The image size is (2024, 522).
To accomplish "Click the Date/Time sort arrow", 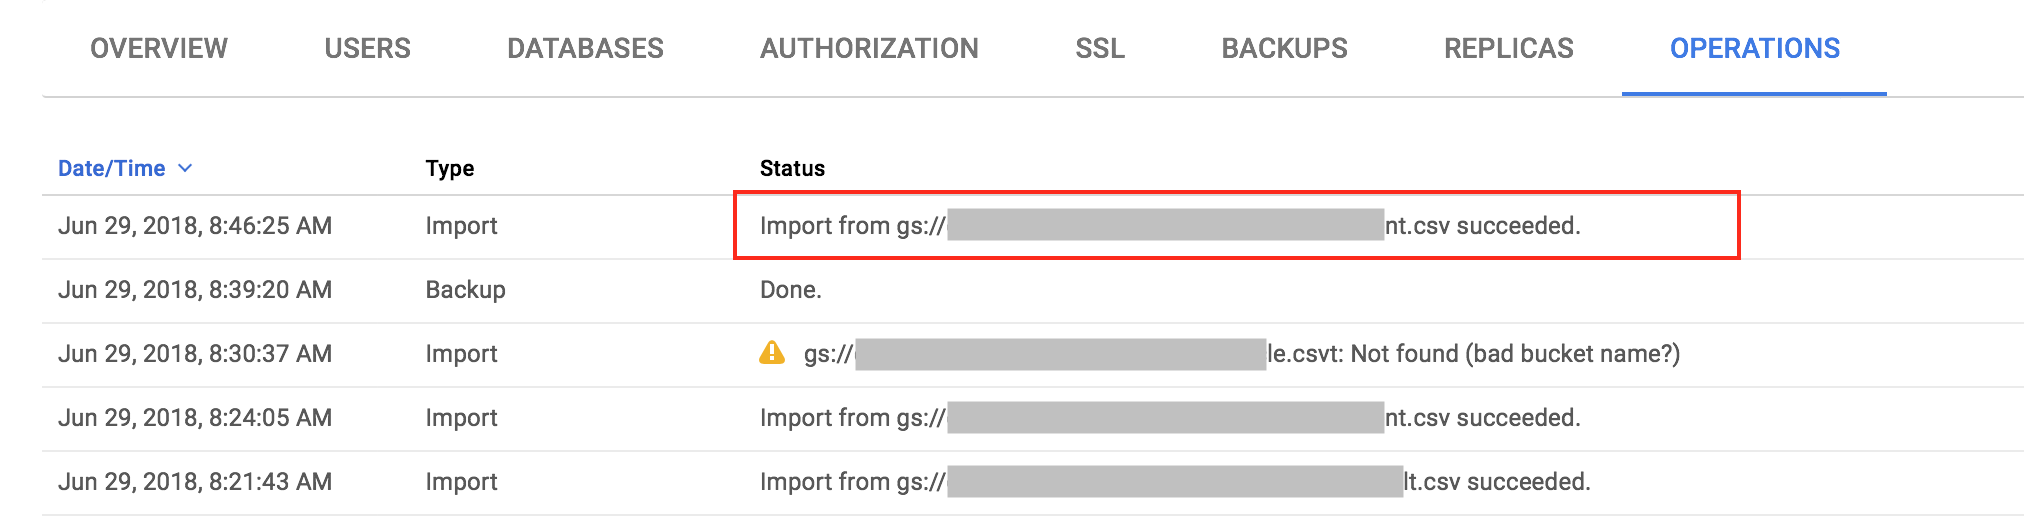I will point(185,168).
